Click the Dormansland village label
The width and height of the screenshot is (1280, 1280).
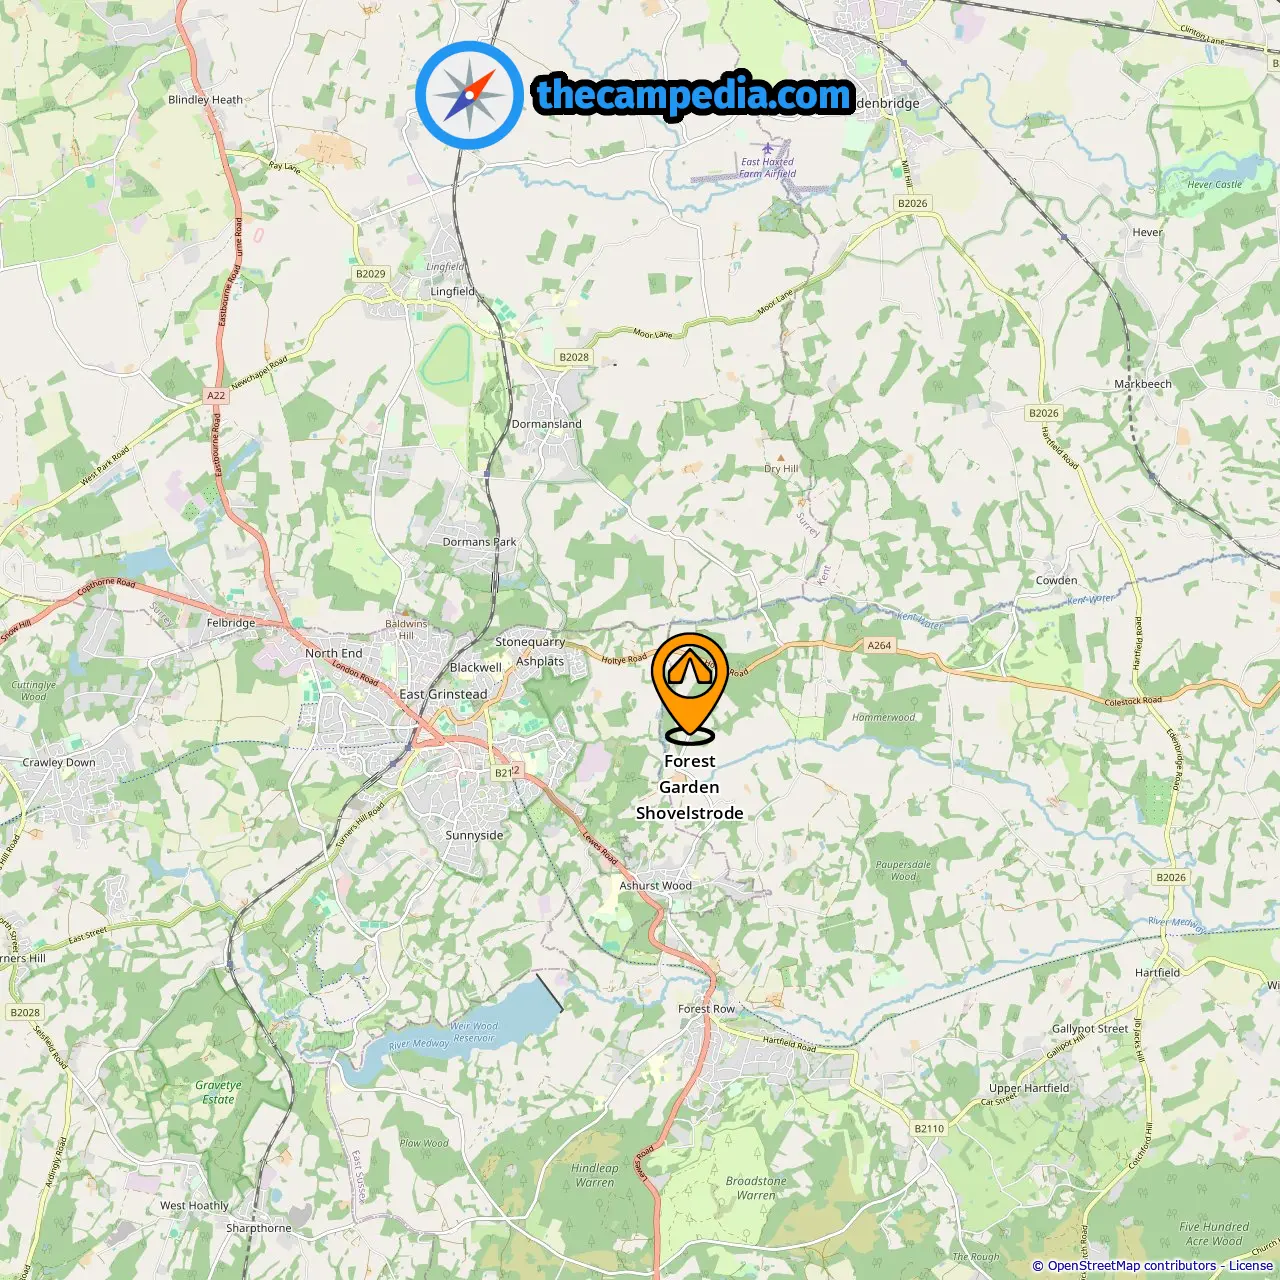(x=546, y=424)
